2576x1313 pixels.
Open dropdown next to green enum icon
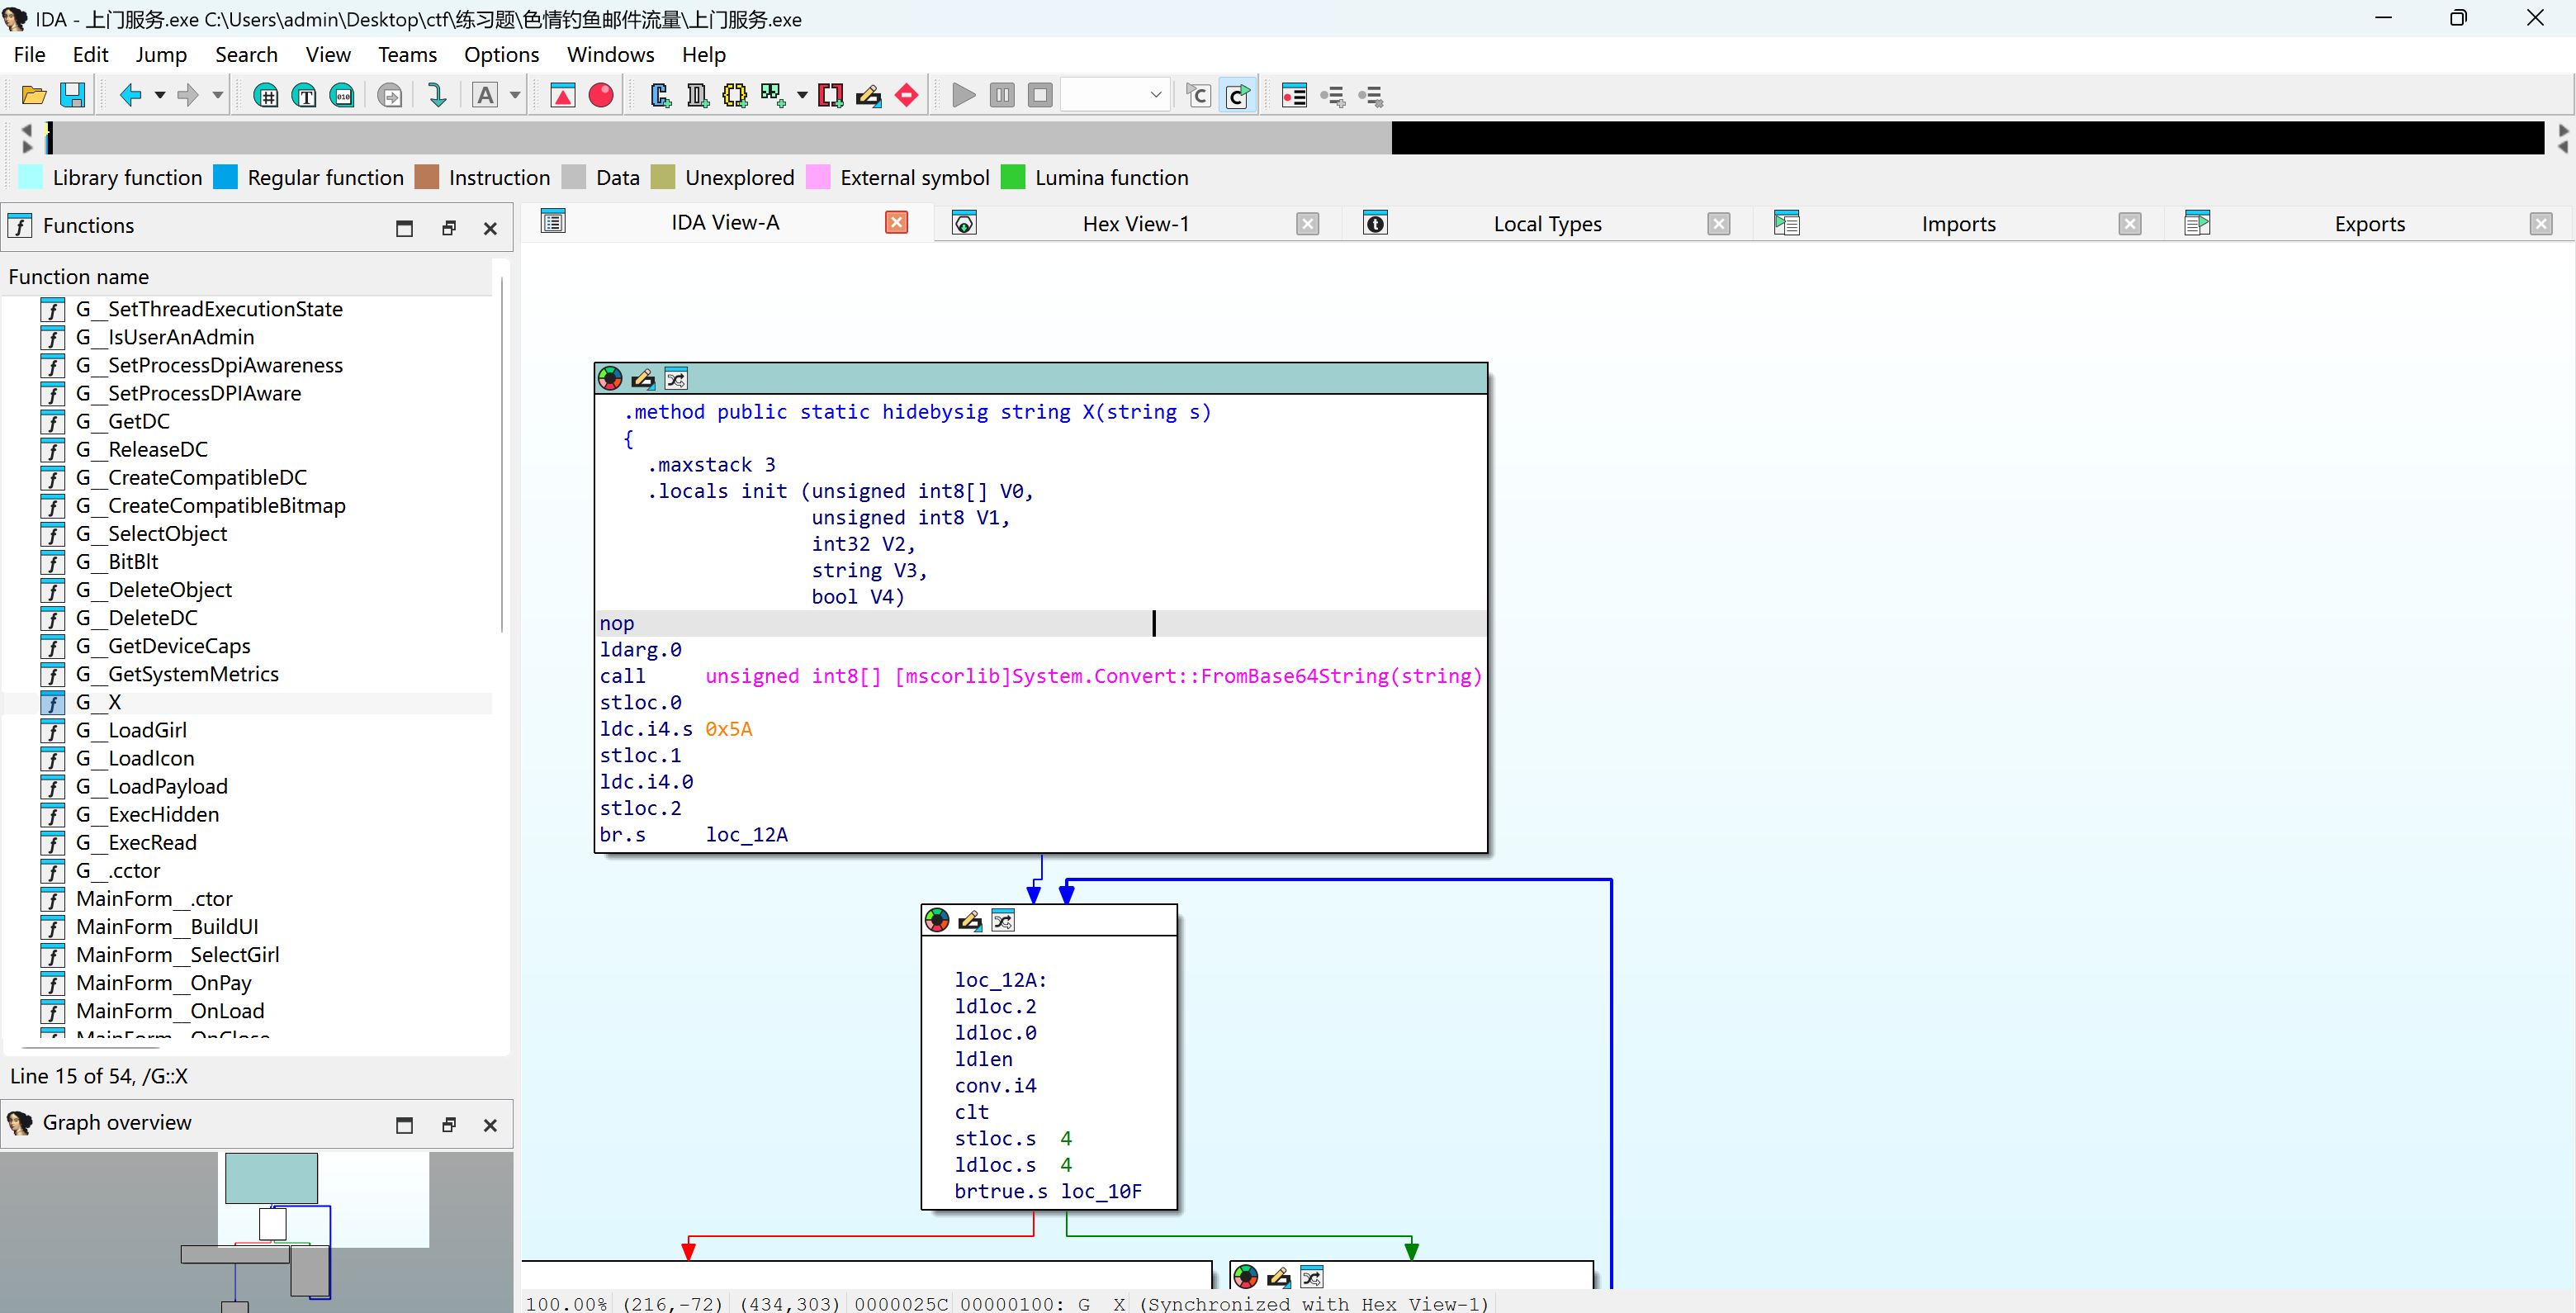click(x=802, y=96)
